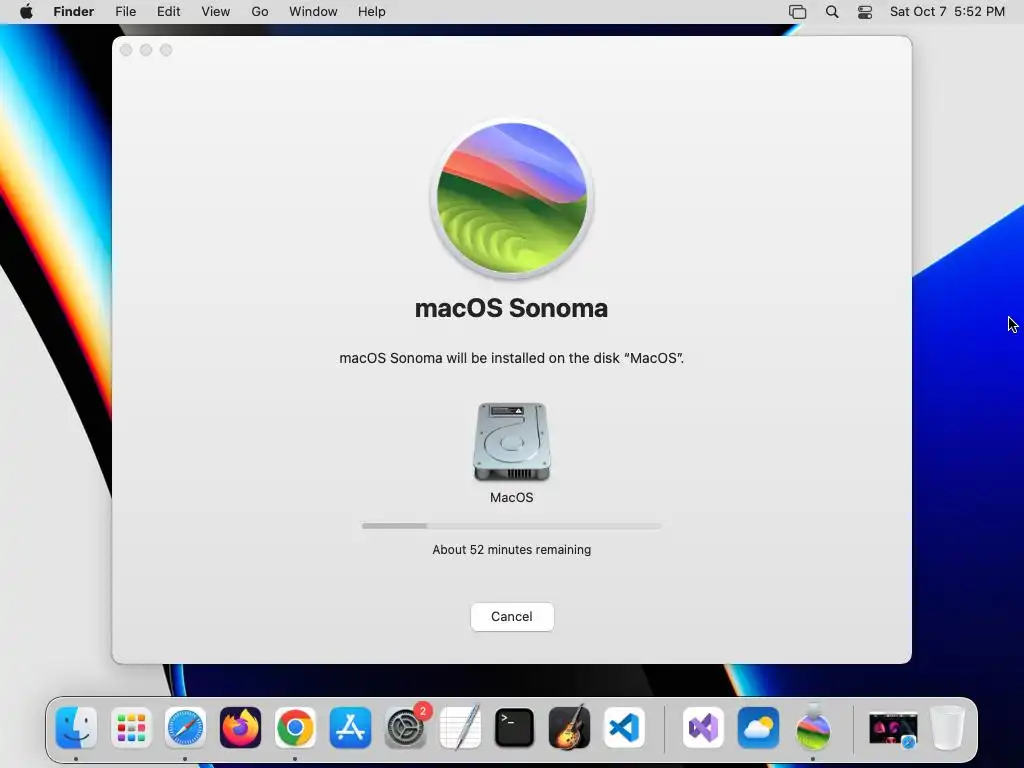Open the Apple menu
Viewport: 1024px width, 768px height.
26,12
